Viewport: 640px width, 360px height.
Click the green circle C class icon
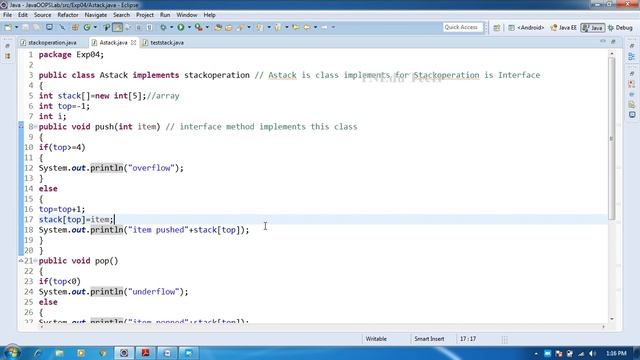coord(87,27)
